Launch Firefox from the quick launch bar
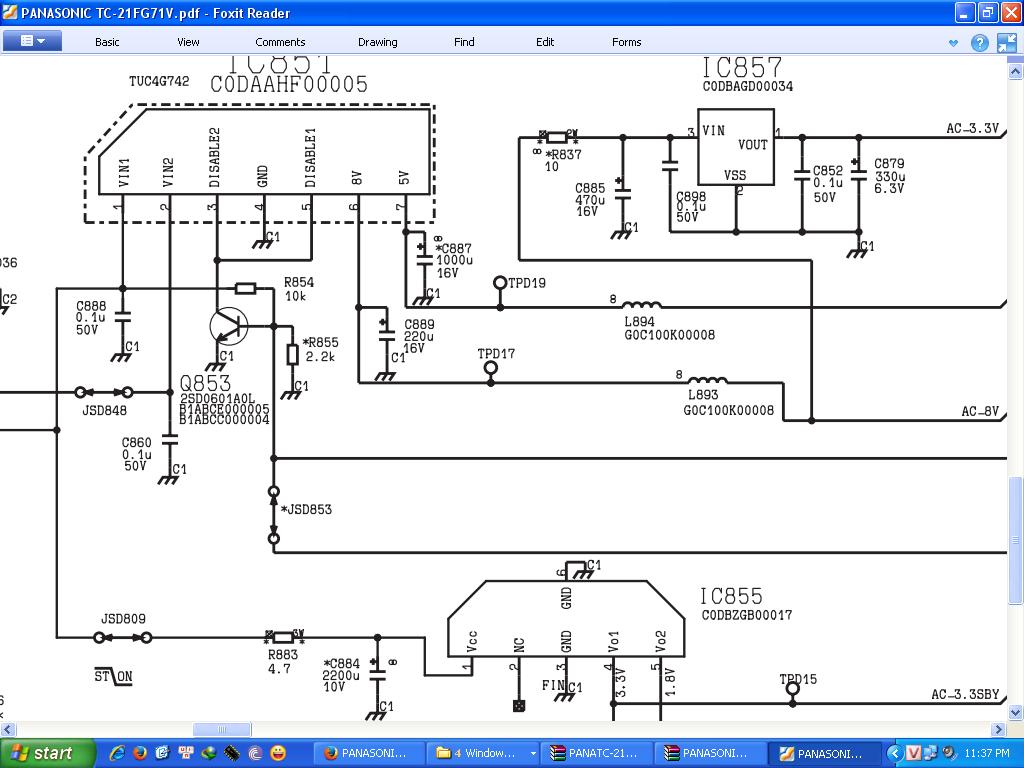The image size is (1024, 768). 140,753
